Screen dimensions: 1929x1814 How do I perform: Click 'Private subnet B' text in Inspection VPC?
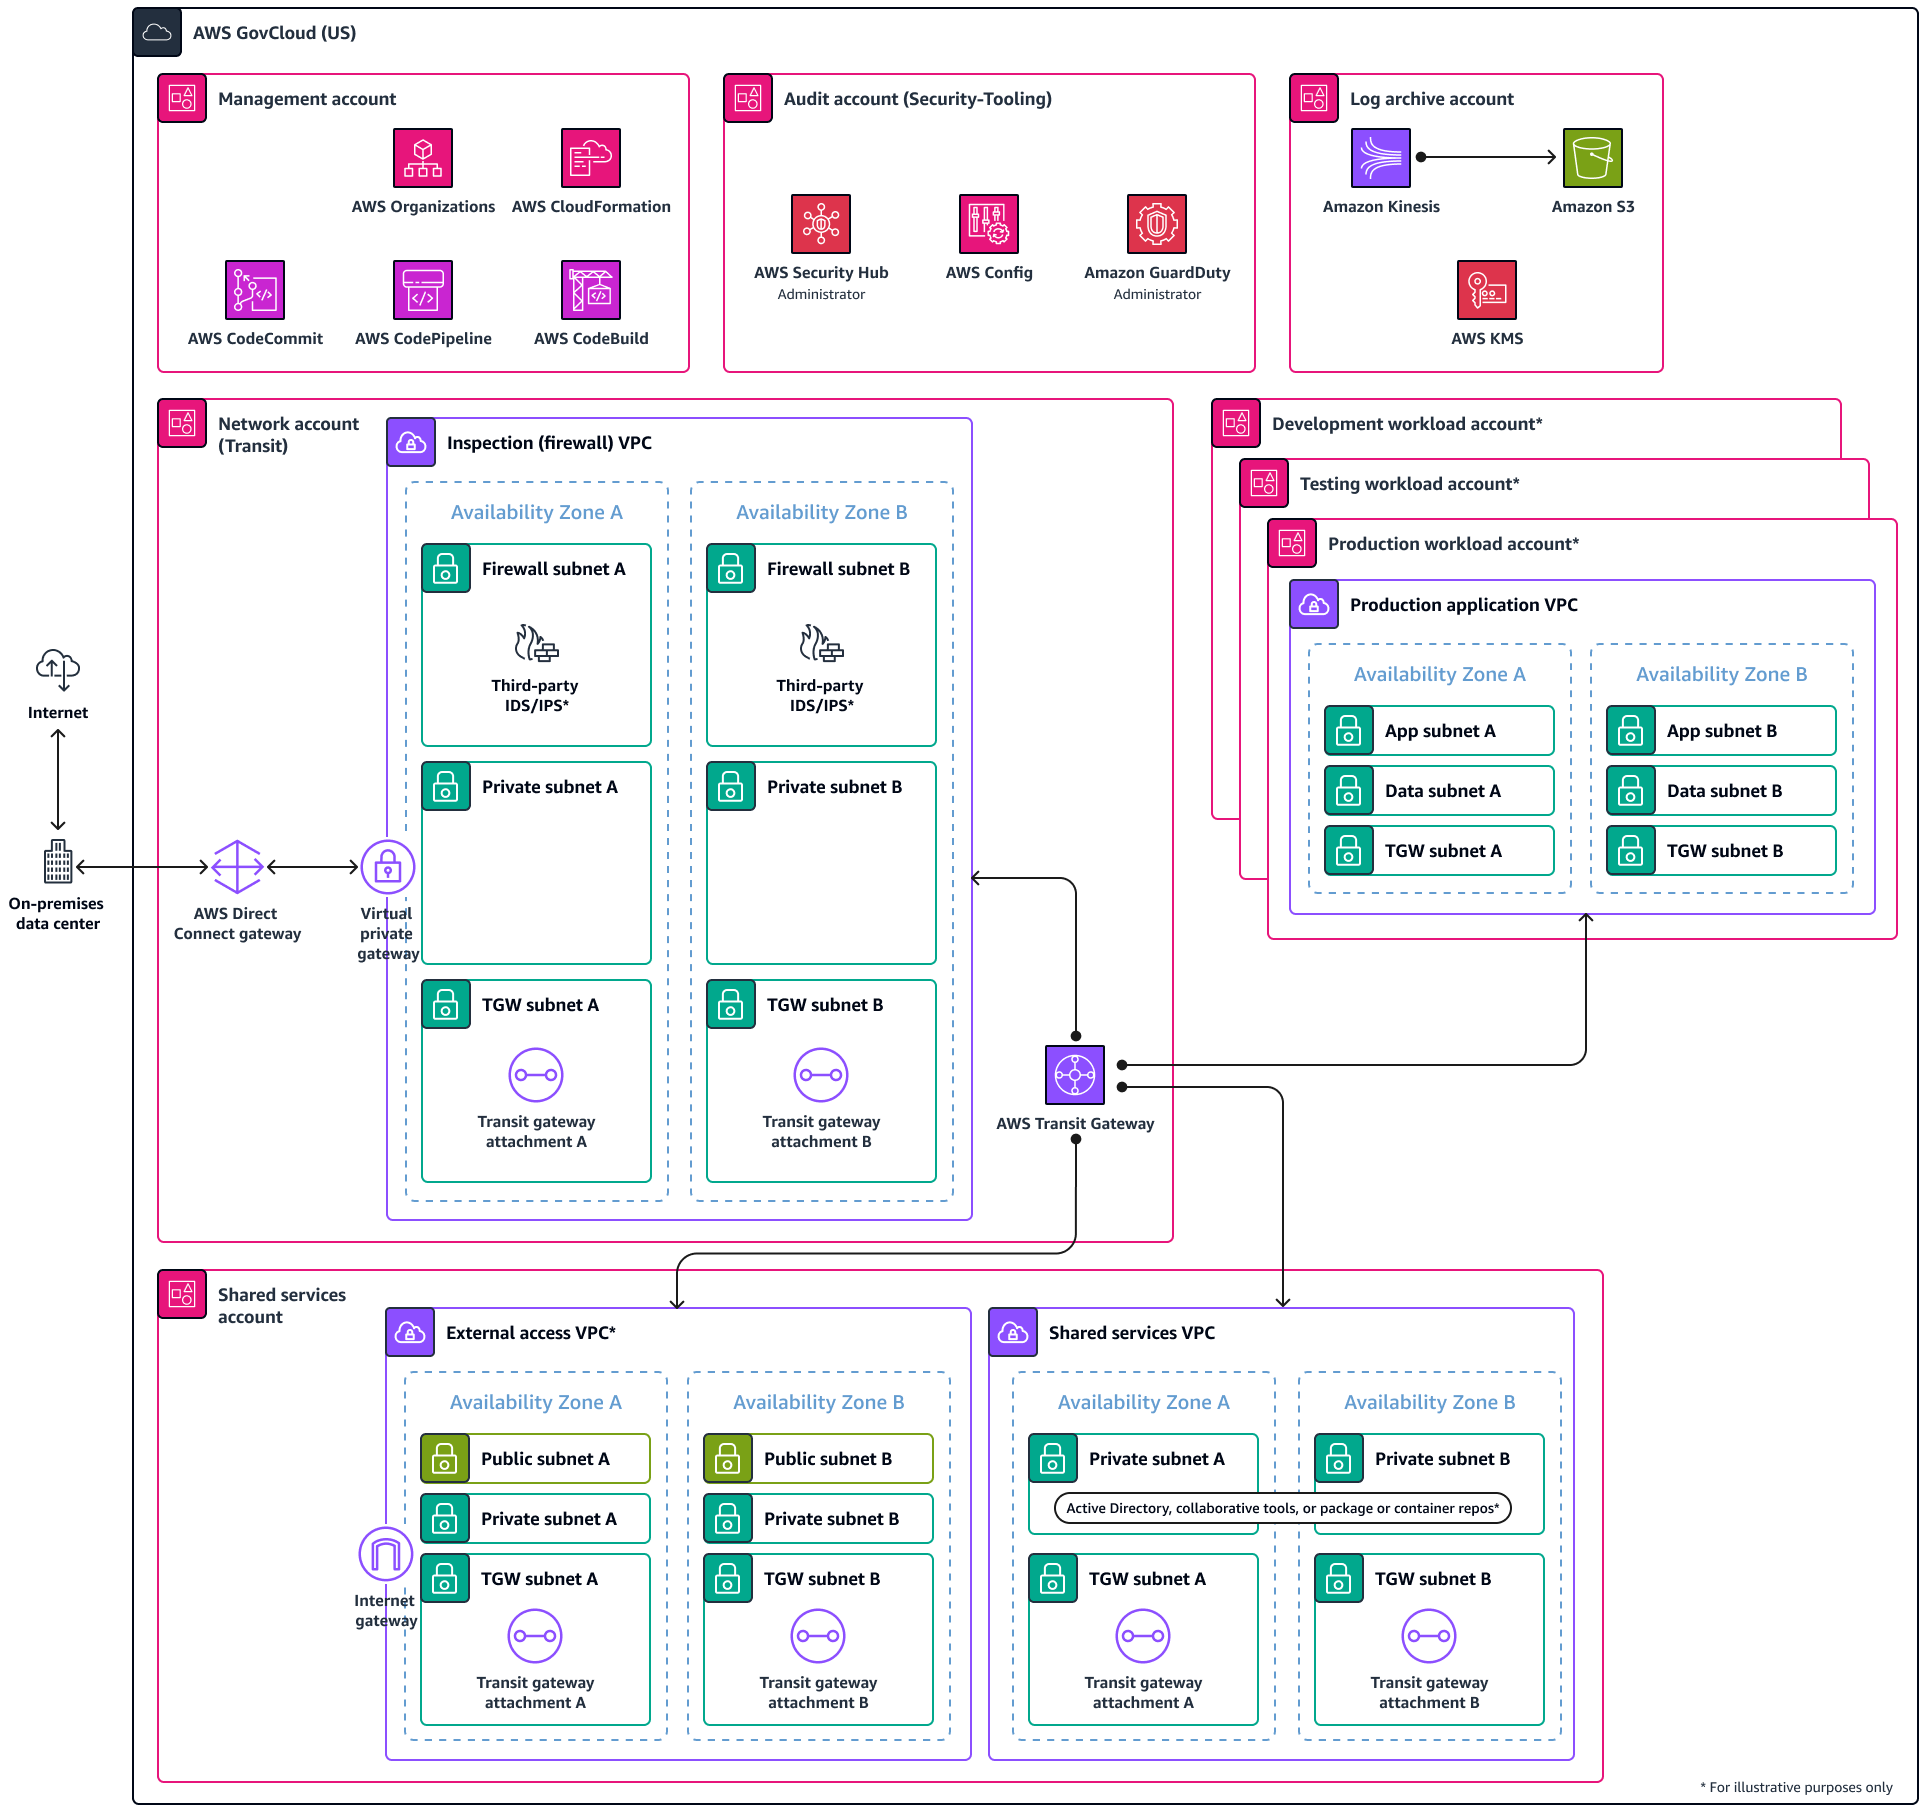834,787
